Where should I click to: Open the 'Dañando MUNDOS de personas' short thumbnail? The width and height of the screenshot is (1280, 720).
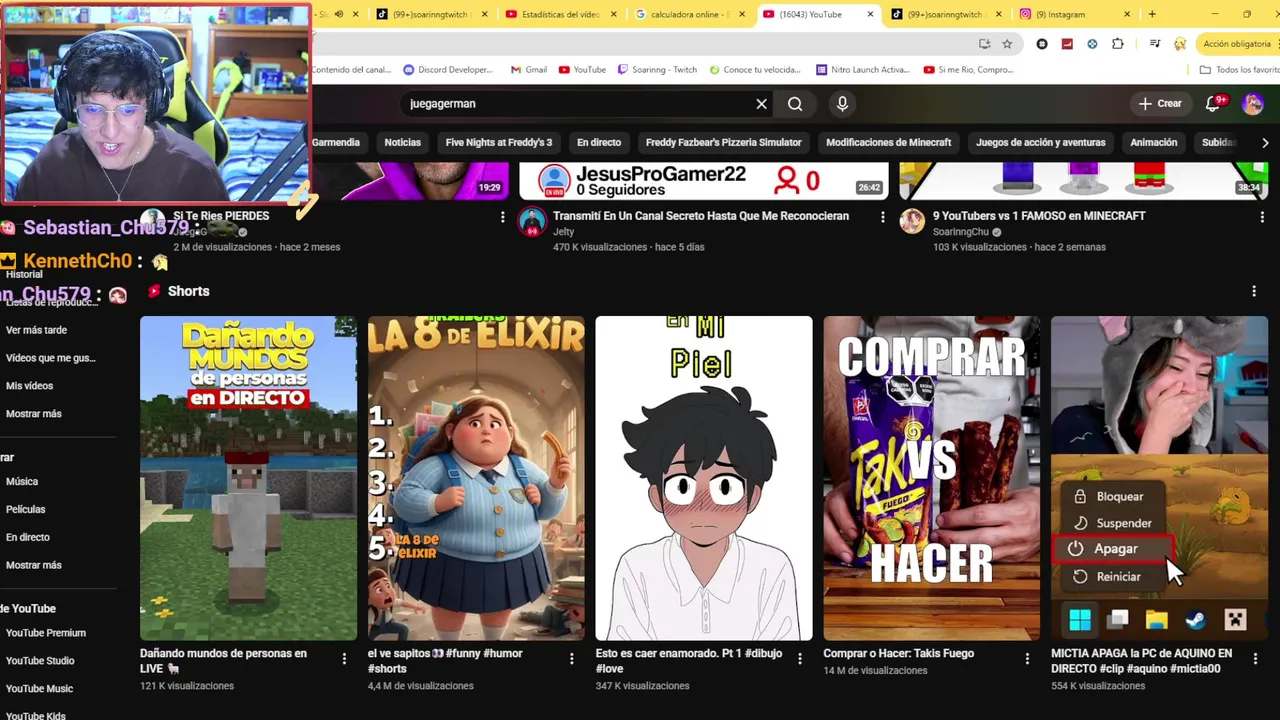(x=248, y=478)
